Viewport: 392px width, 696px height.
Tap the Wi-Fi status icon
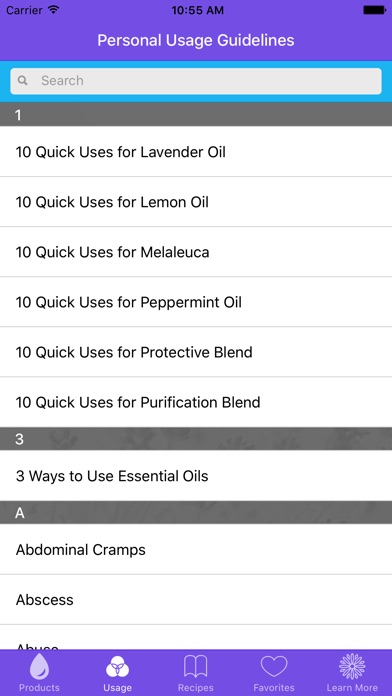pyautogui.click(x=54, y=10)
